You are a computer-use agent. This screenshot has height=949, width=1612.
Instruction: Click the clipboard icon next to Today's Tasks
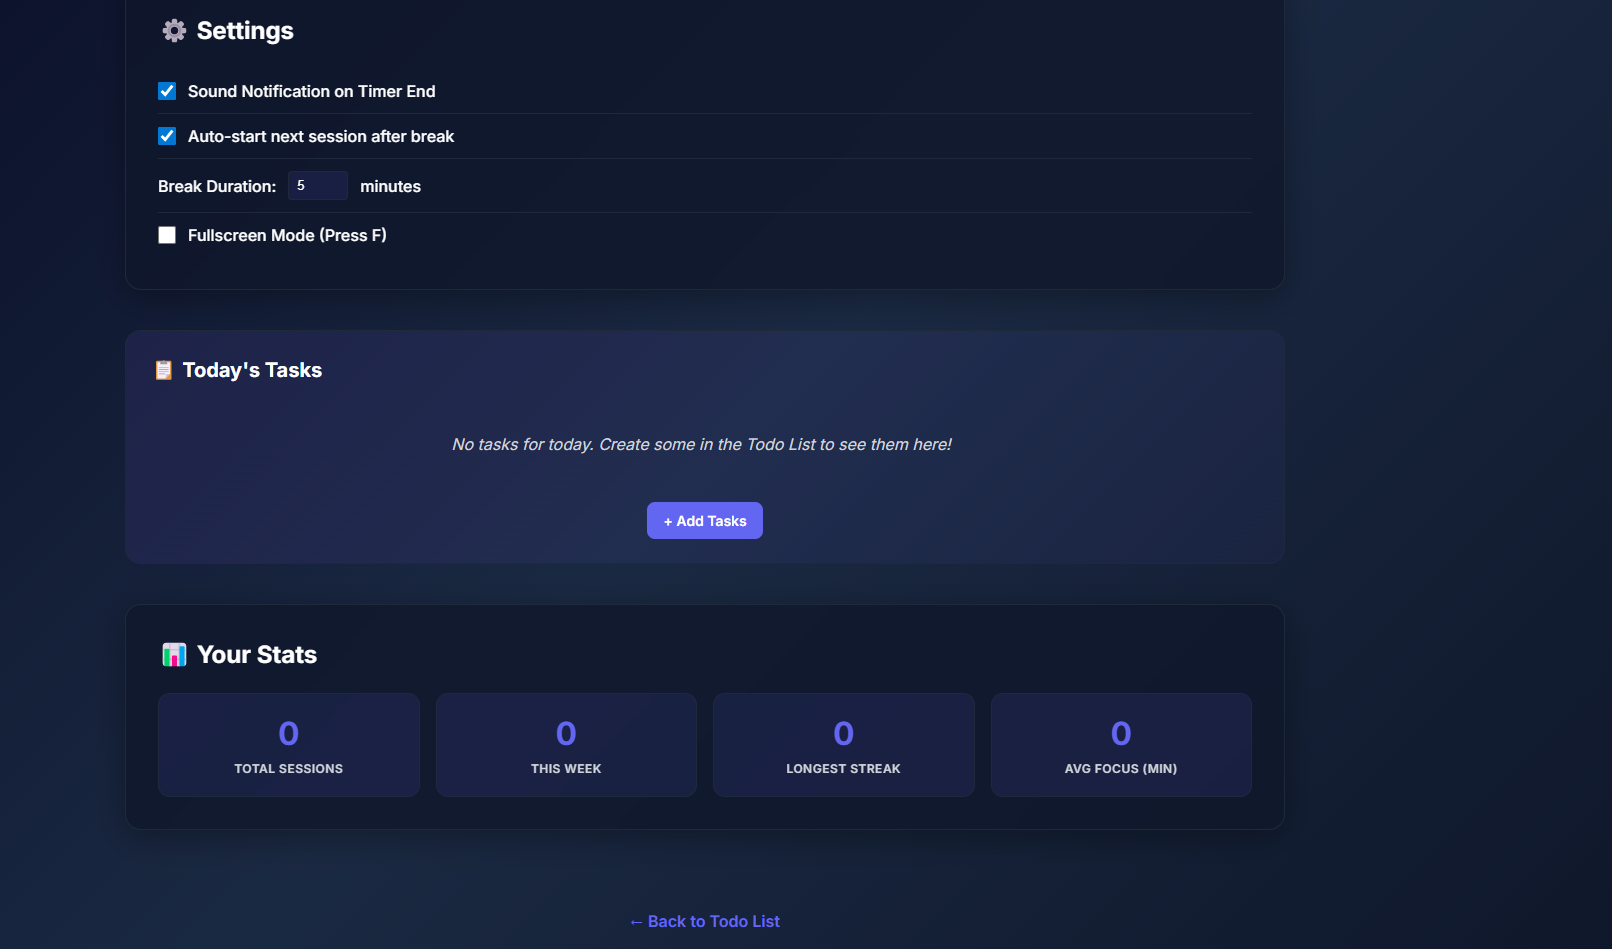[164, 369]
